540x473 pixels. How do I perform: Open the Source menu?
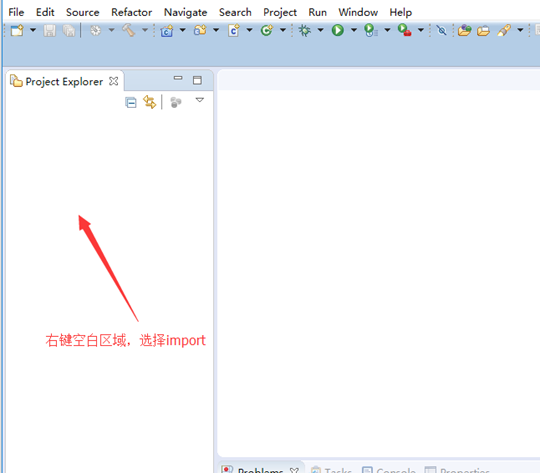[x=83, y=12]
